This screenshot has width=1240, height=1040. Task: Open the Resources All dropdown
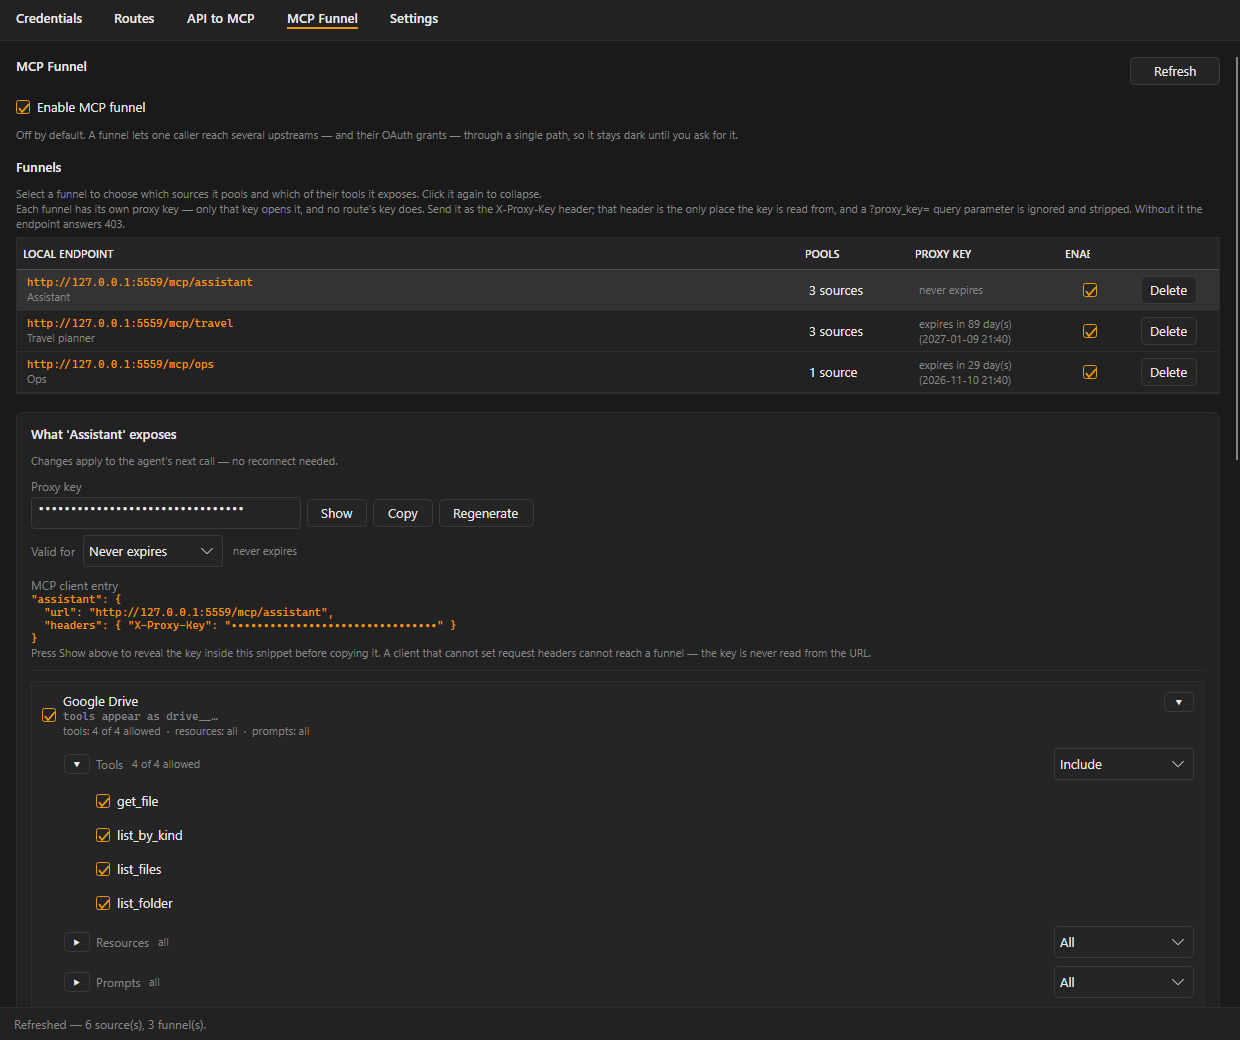coord(1124,942)
